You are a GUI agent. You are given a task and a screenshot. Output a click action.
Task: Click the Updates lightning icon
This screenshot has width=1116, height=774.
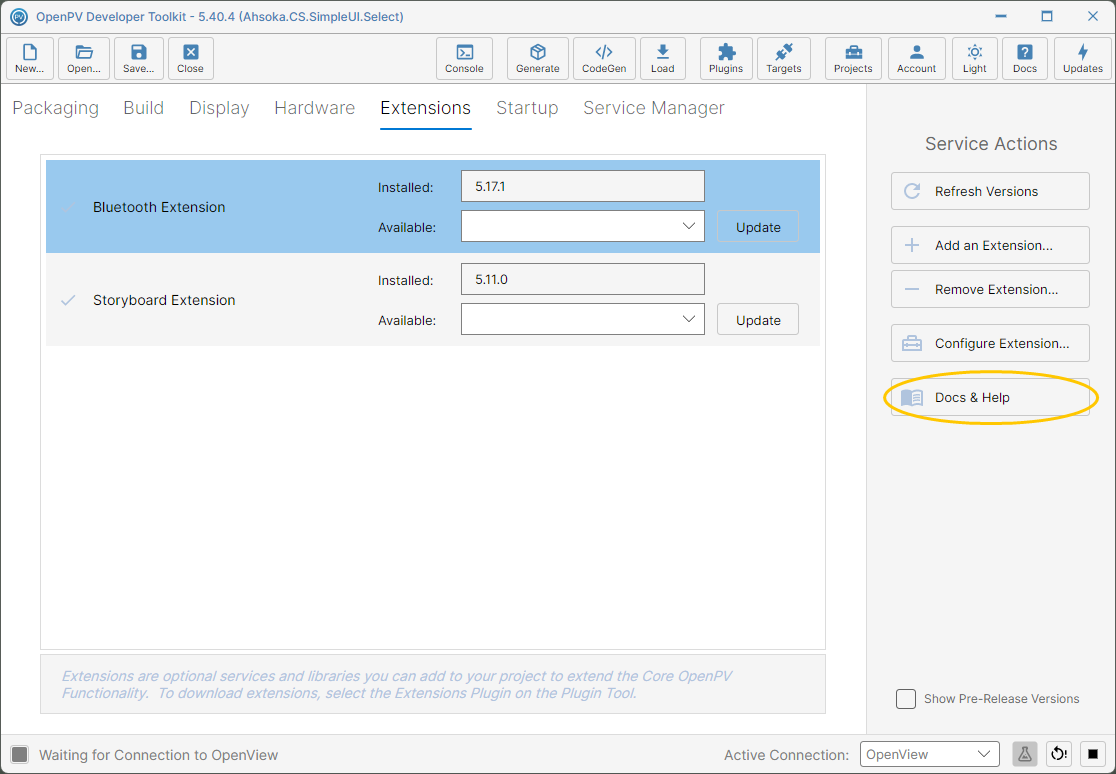coord(1083,58)
